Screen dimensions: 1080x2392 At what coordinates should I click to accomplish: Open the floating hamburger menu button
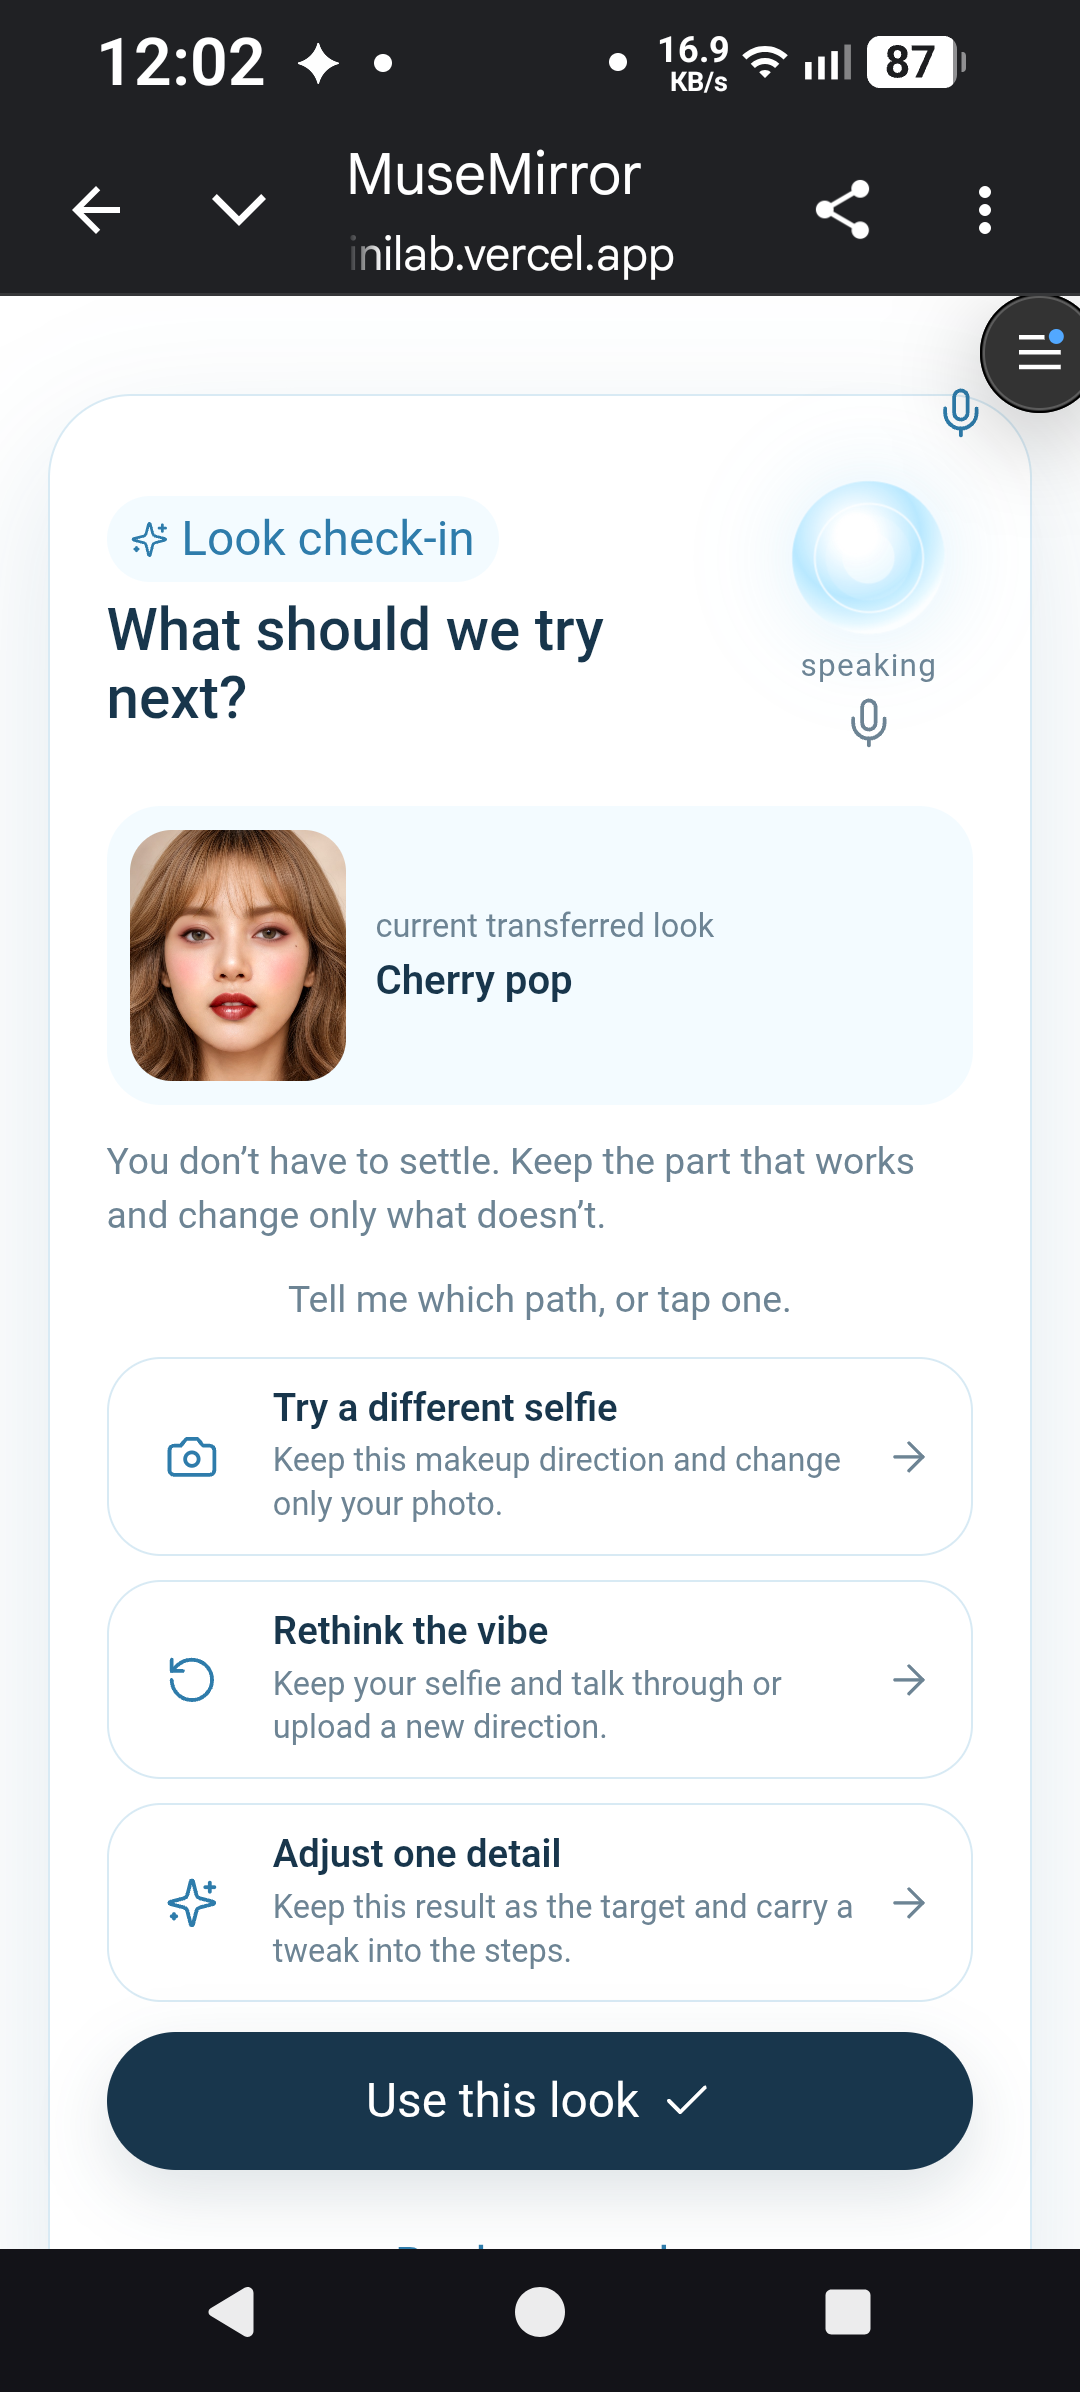[x=1033, y=353]
